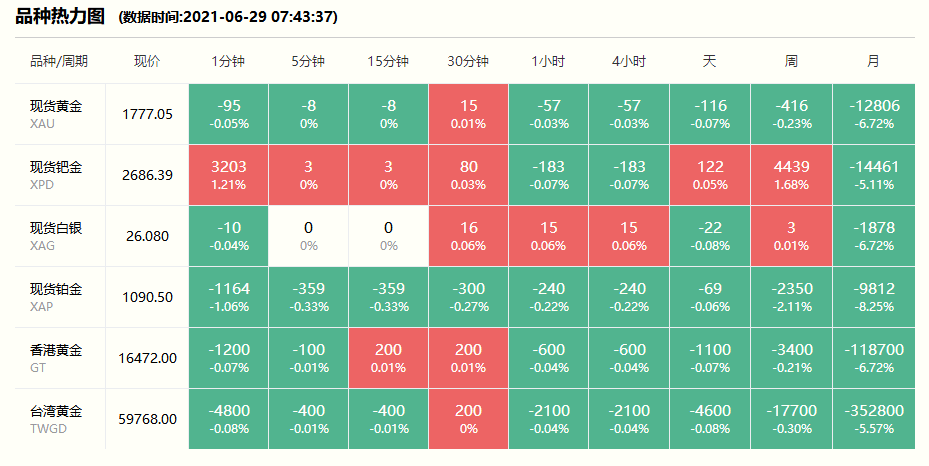Select the -118700 monthly cell for 香港黄金
Image resolution: width=929 pixels, height=466 pixels.
pyautogui.click(x=873, y=358)
